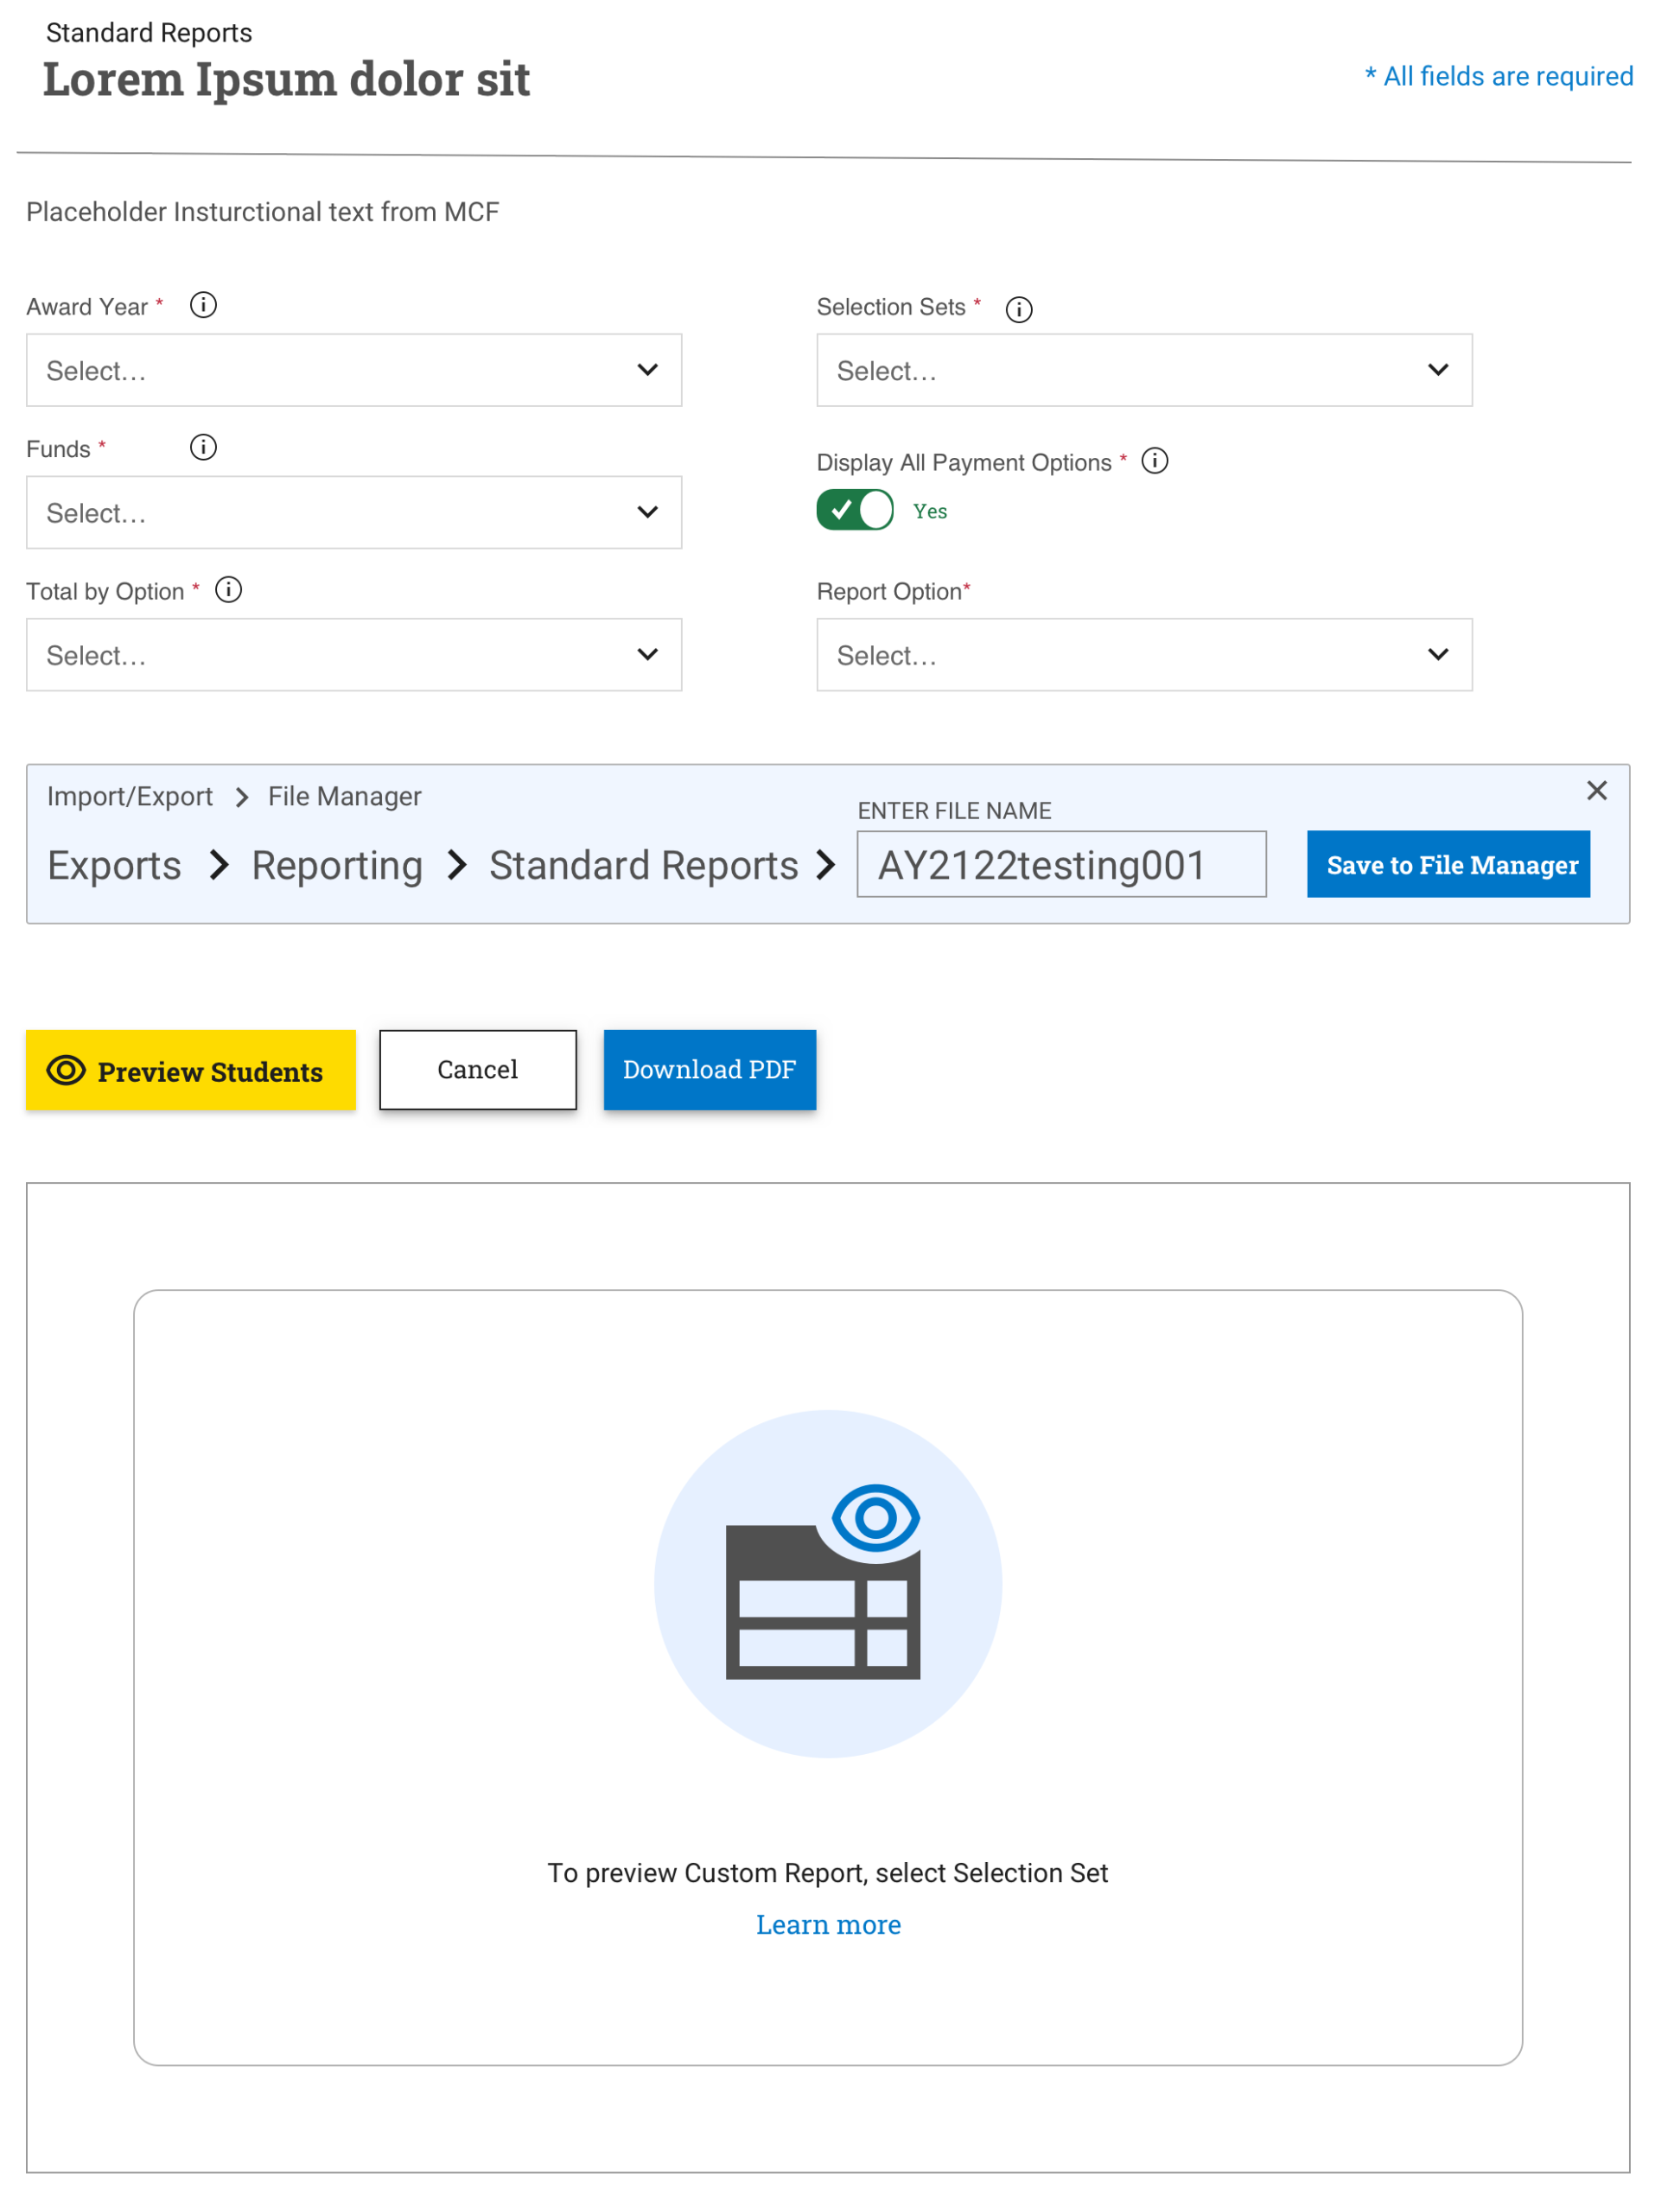Close the File Manager save panel

[x=1596, y=790]
